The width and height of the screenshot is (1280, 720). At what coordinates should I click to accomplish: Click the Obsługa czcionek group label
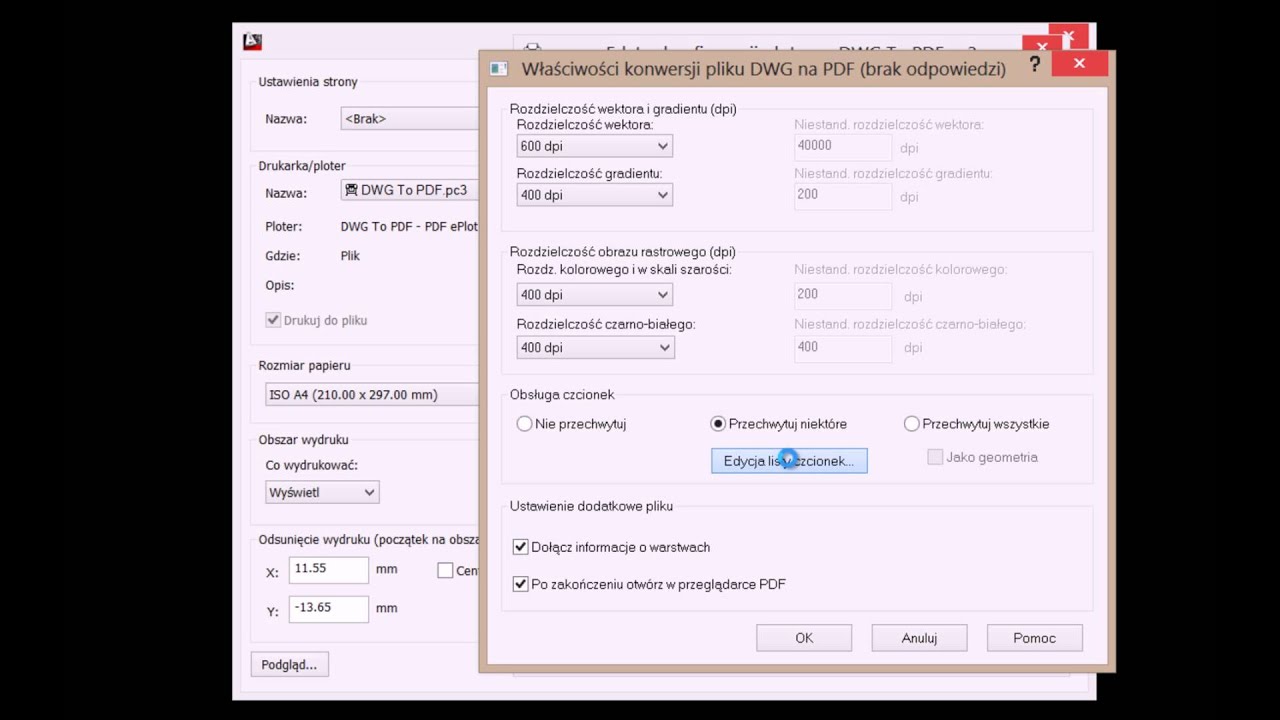[562, 395]
